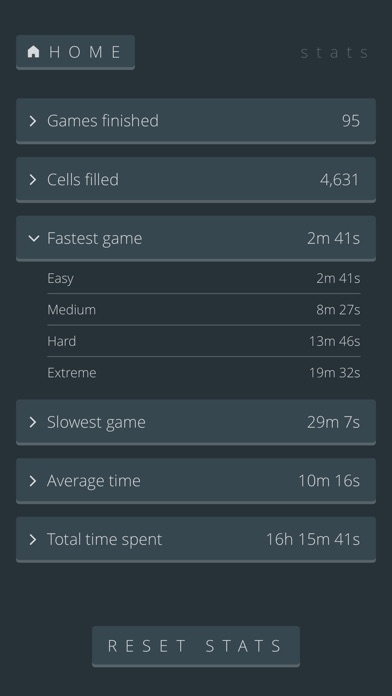Click the Total time spent chevron
The height and width of the screenshot is (696, 392).
pos(32,539)
